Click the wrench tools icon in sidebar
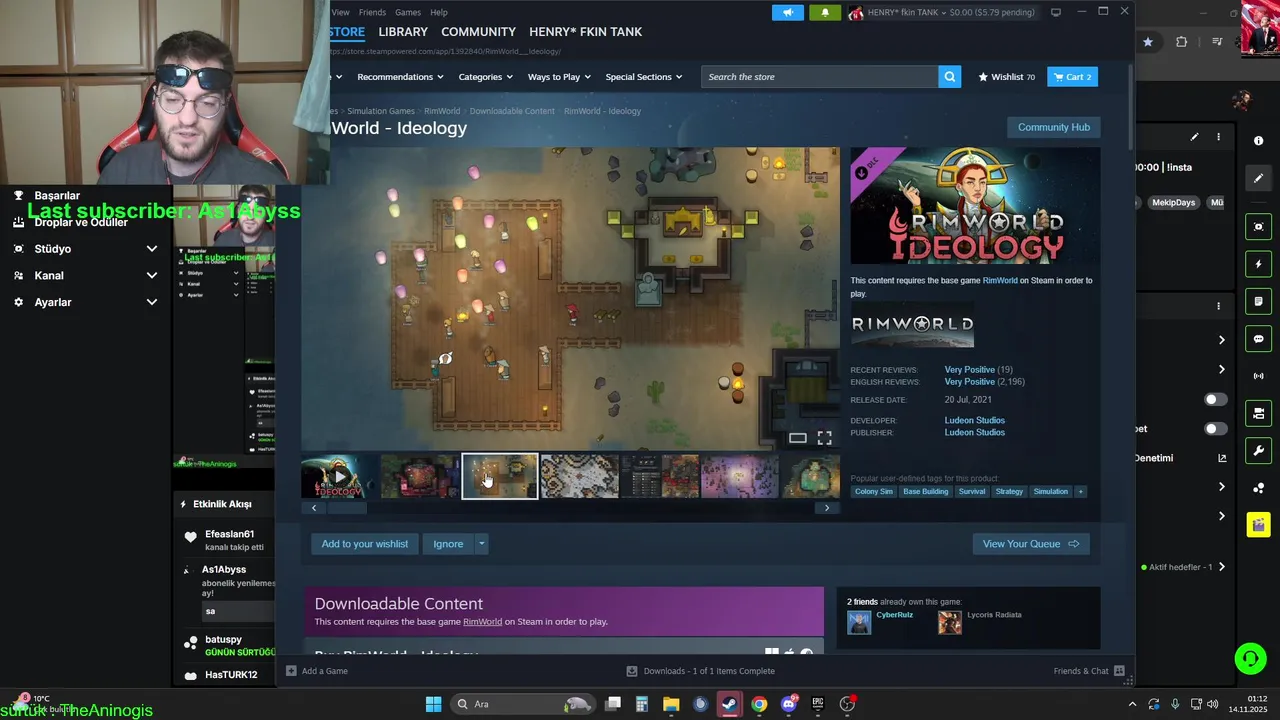This screenshot has width=1280, height=720. [1259, 451]
